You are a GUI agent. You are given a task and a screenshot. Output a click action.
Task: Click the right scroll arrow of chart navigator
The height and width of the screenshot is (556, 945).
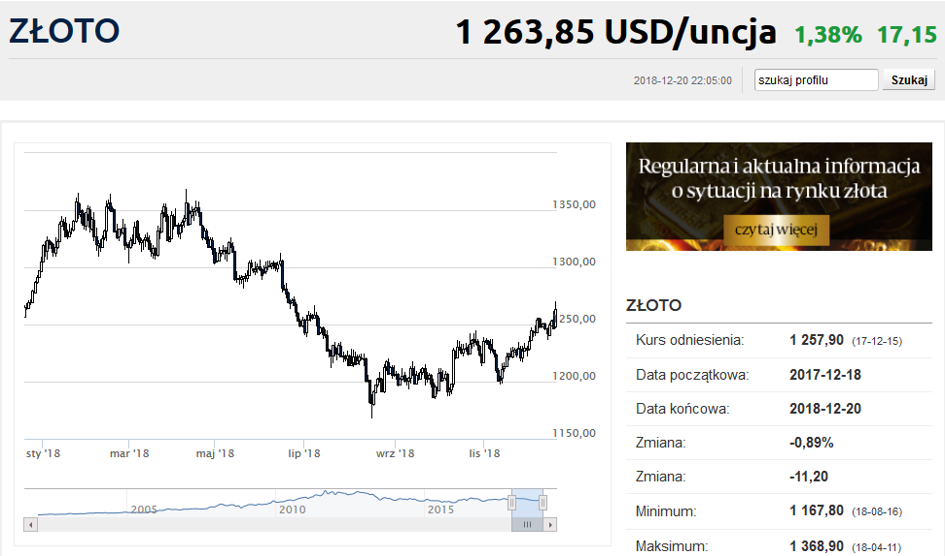[x=550, y=525]
